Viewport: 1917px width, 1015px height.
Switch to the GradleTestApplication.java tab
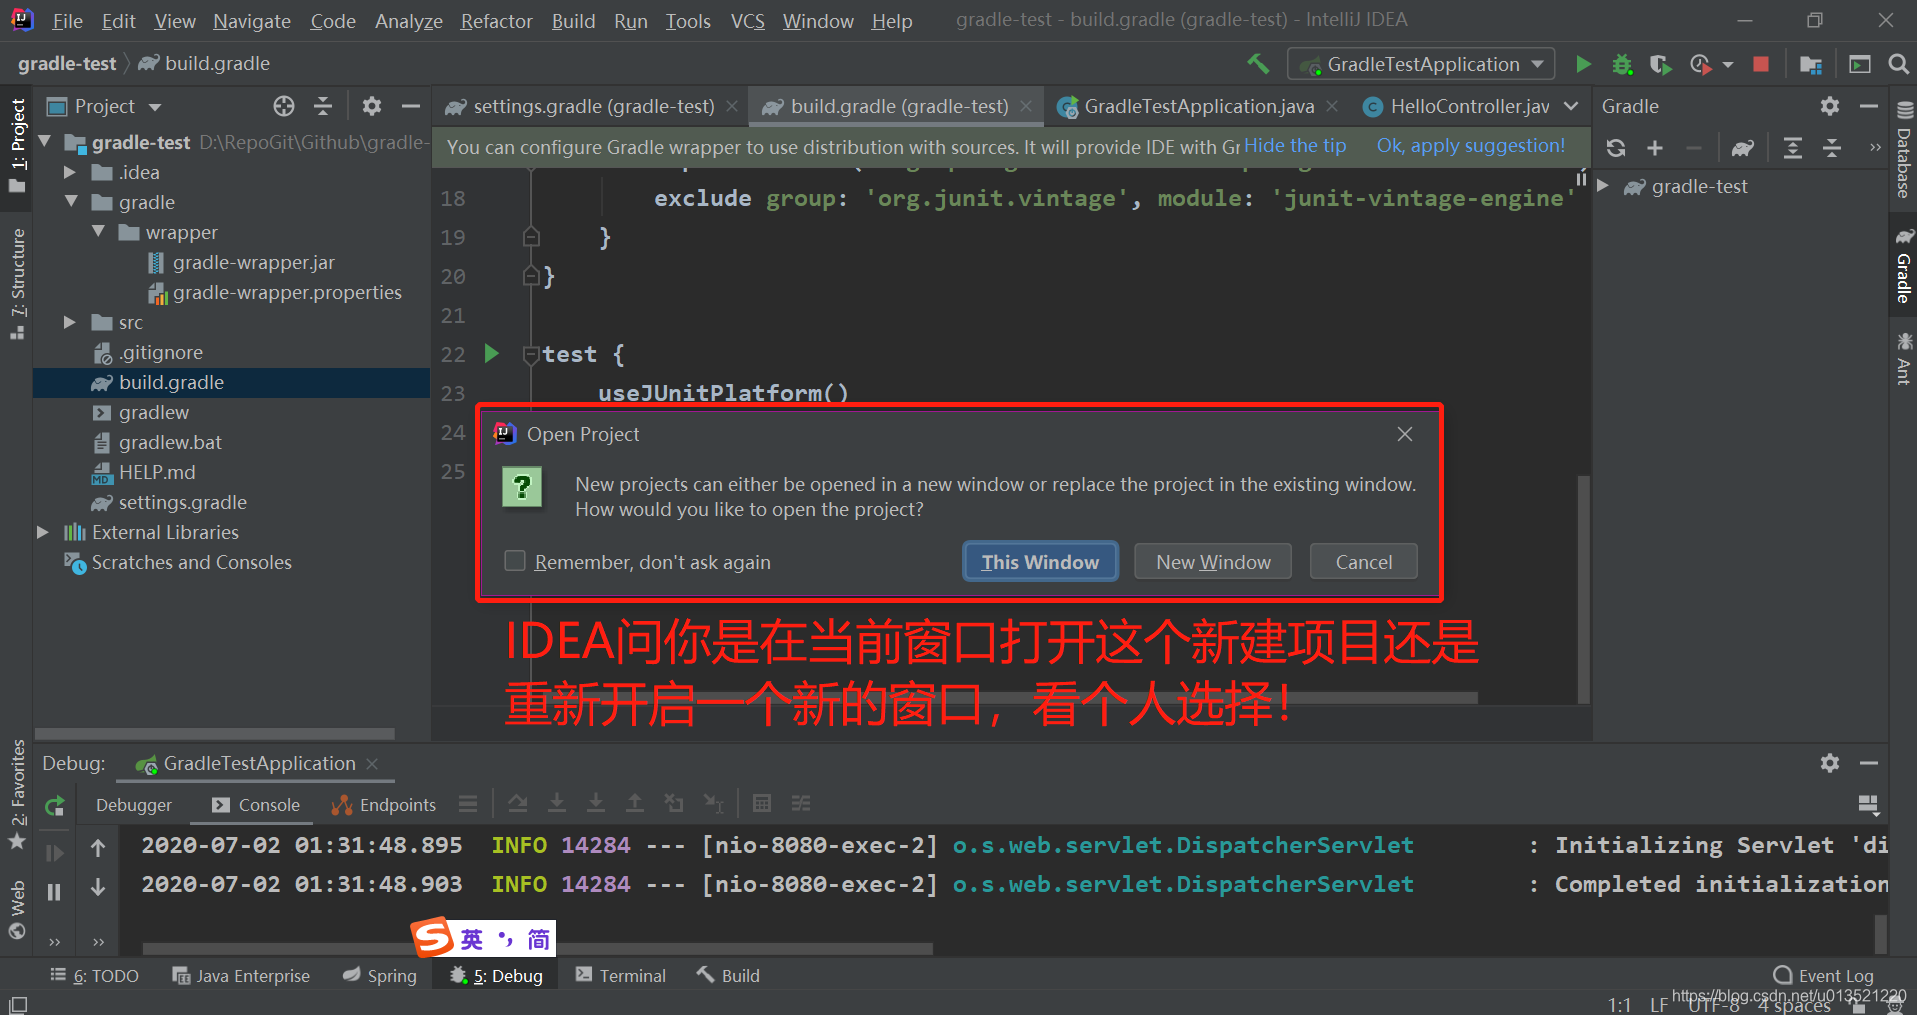pyautogui.click(x=1199, y=106)
